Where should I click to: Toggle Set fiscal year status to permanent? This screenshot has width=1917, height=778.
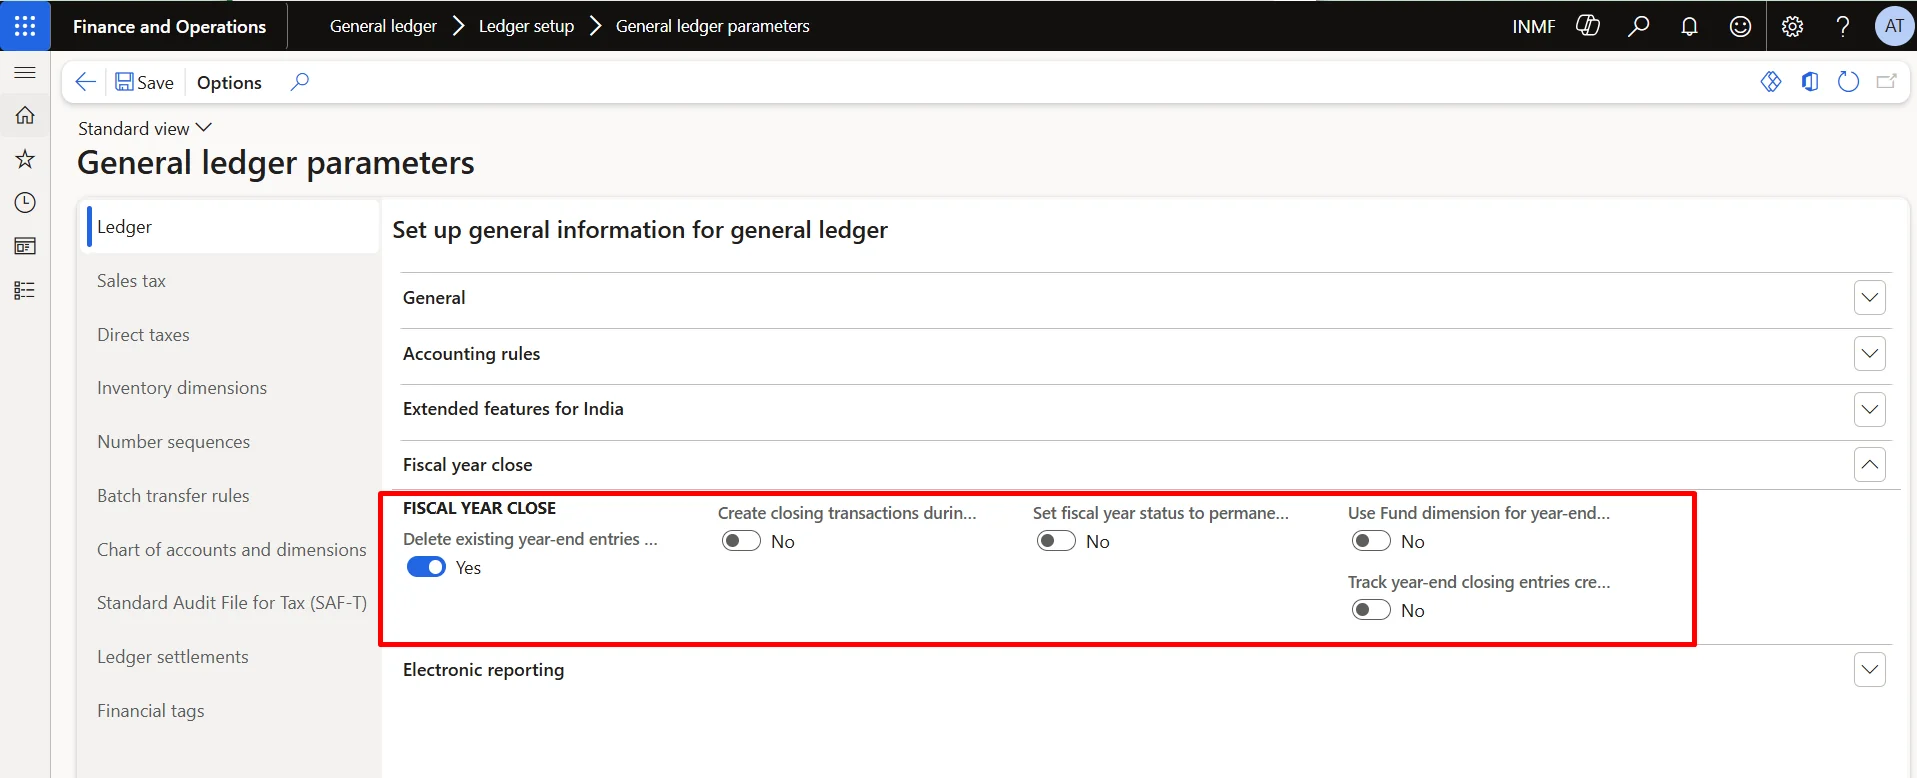click(1056, 541)
